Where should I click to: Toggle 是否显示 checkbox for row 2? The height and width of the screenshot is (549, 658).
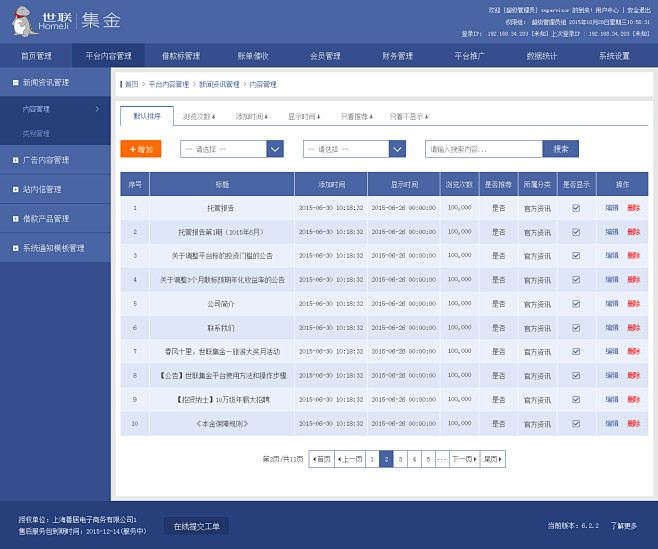tap(576, 232)
